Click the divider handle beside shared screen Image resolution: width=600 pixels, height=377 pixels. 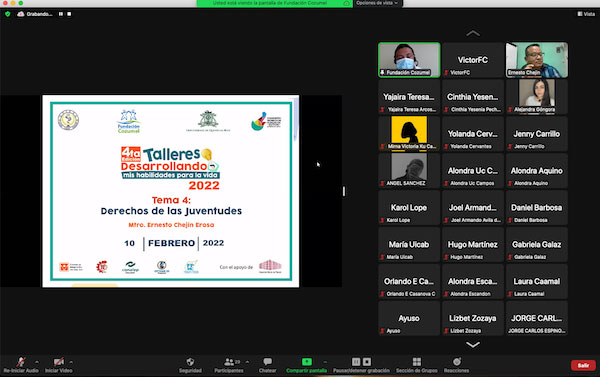click(x=344, y=191)
